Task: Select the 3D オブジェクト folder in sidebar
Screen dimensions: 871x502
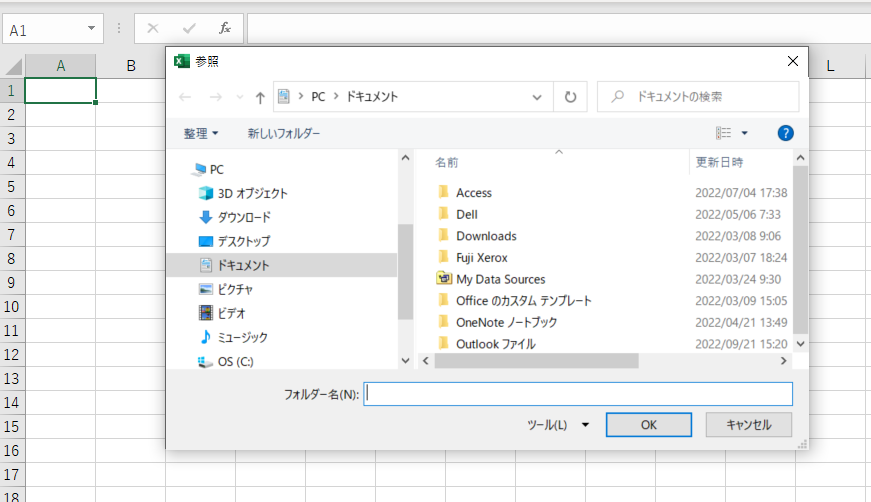Action: coord(252,193)
